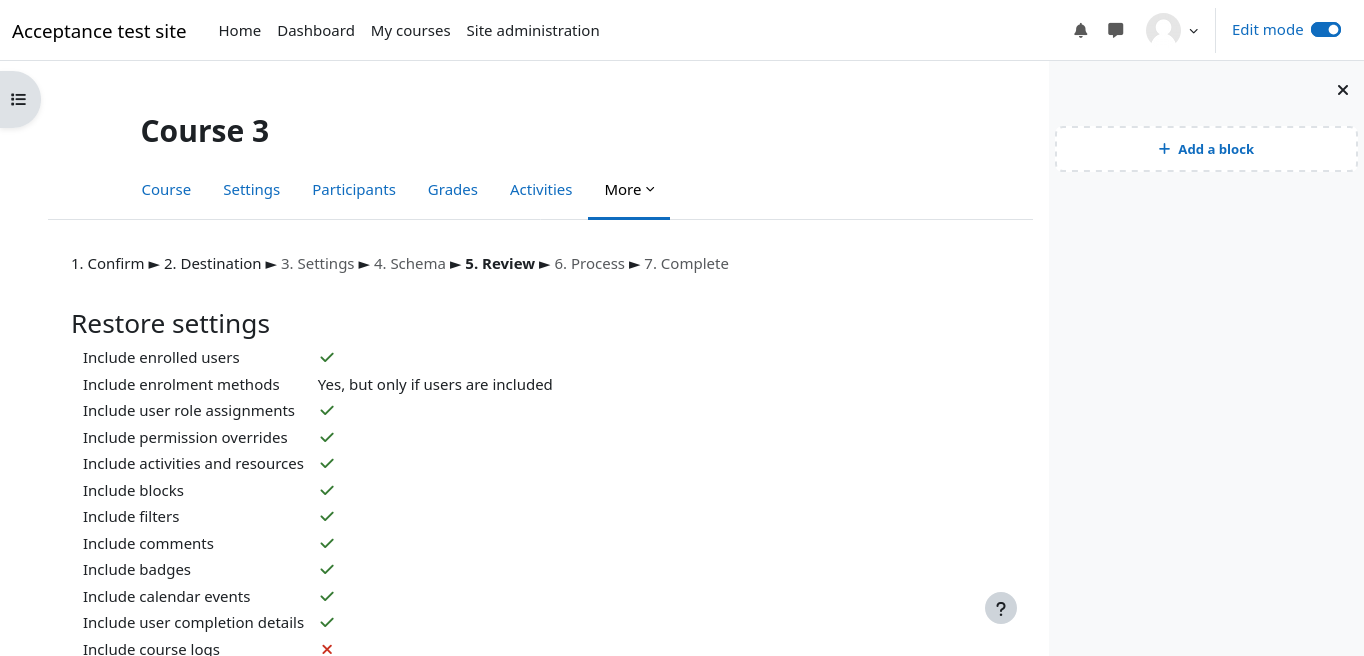Open the Grades tab
The width and height of the screenshot is (1364, 656).
click(x=453, y=190)
